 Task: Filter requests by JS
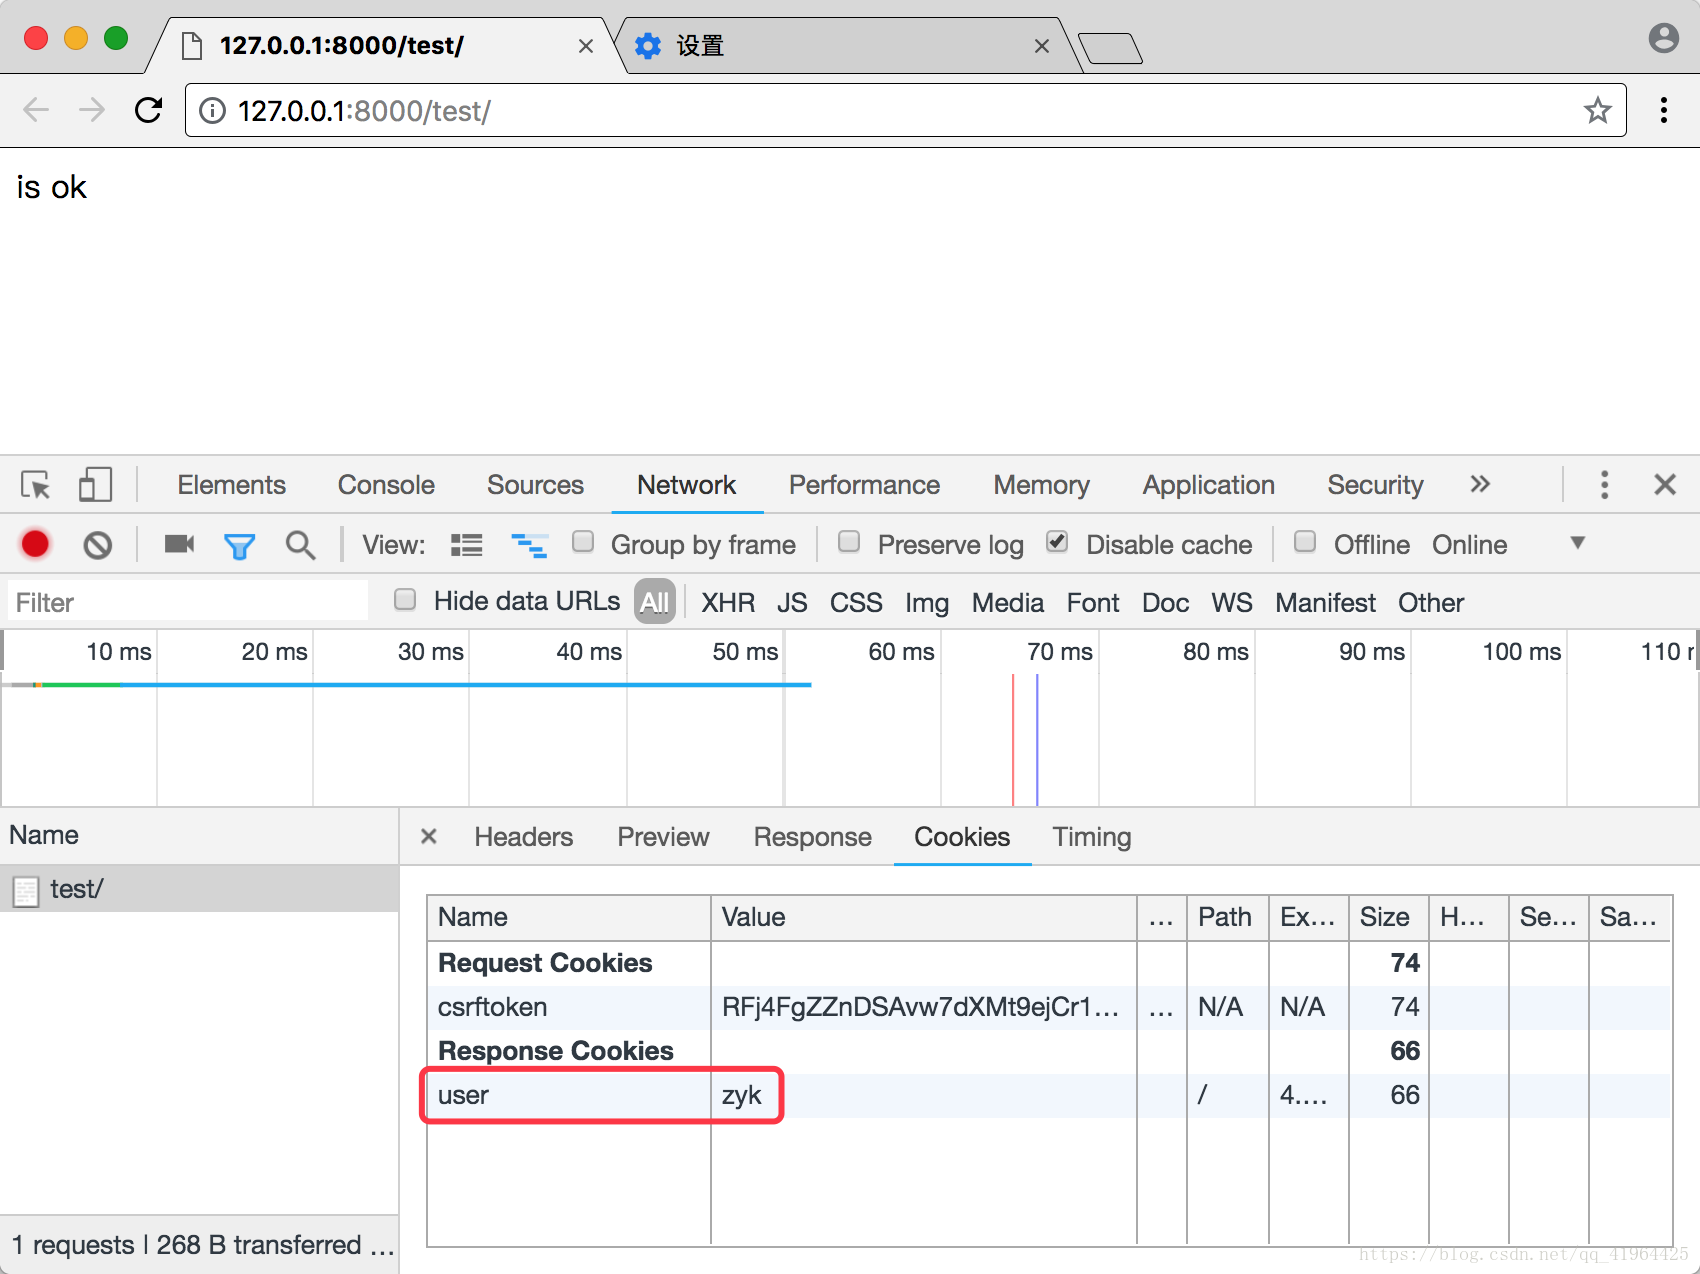tap(792, 603)
